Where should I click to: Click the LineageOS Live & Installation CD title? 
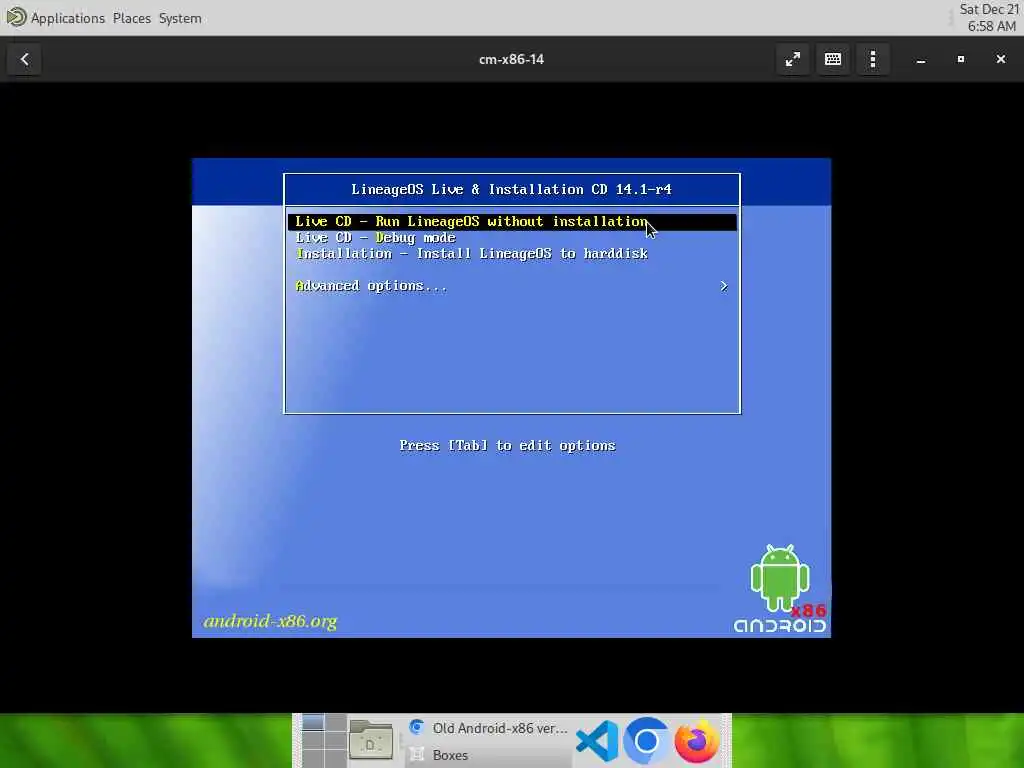point(511,189)
